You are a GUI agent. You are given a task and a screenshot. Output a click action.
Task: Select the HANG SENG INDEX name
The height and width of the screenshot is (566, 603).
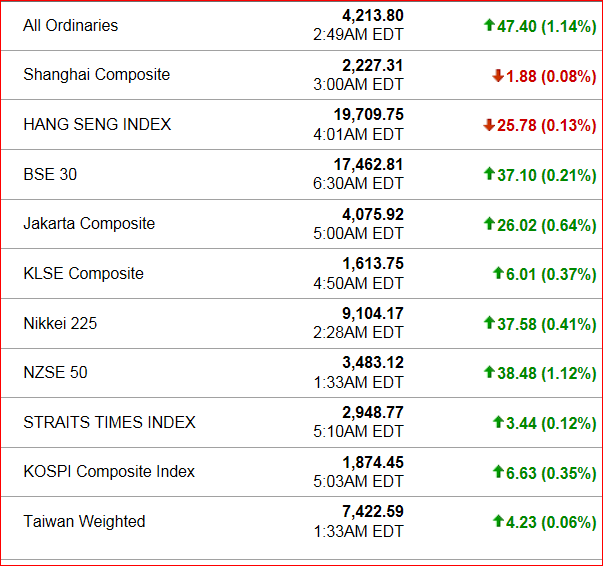pyautogui.click(x=97, y=124)
